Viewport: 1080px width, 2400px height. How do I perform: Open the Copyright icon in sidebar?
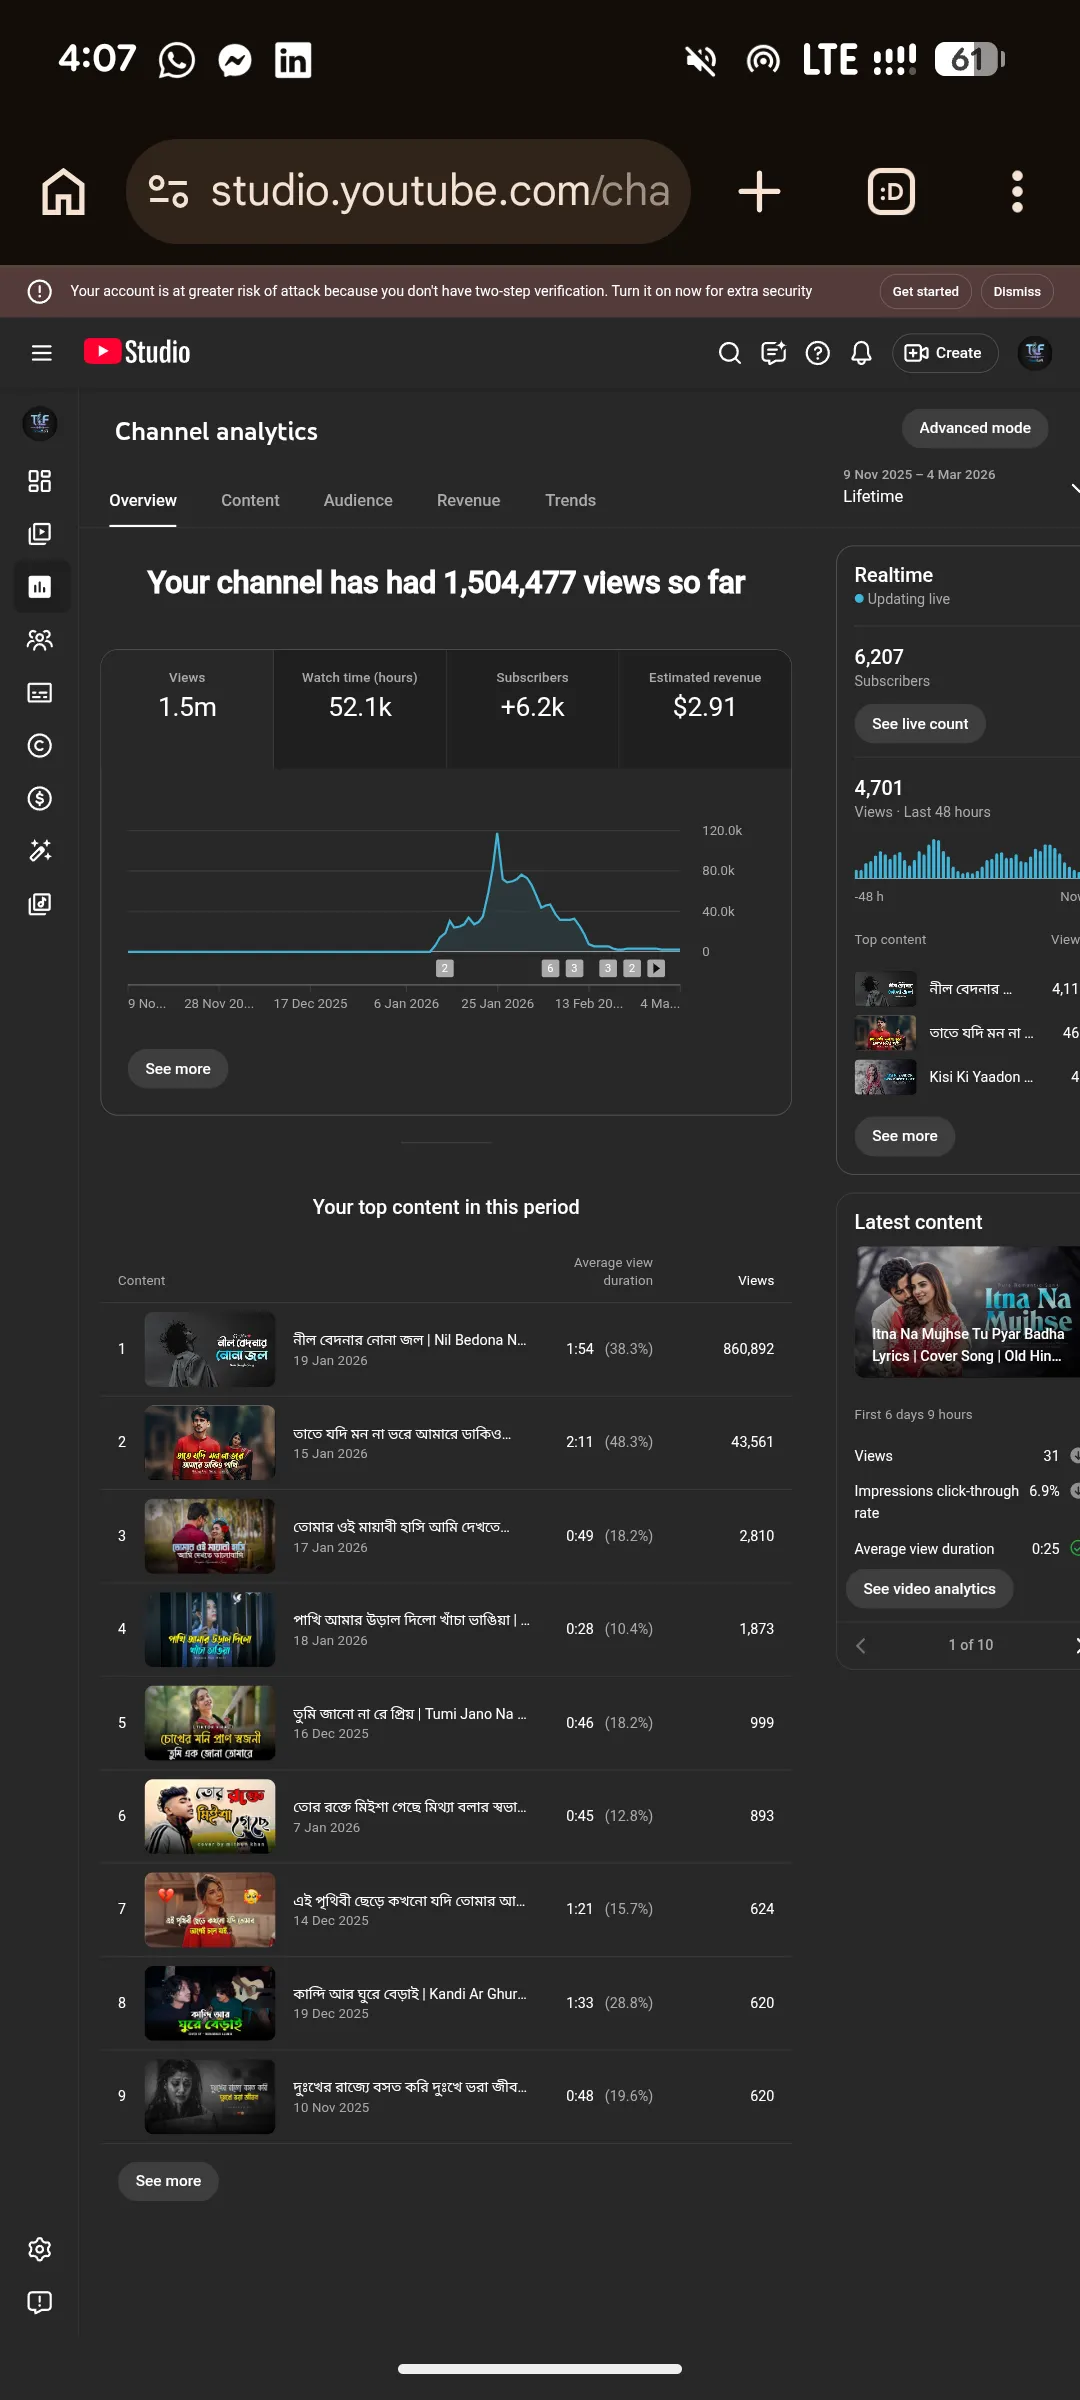(39, 746)
